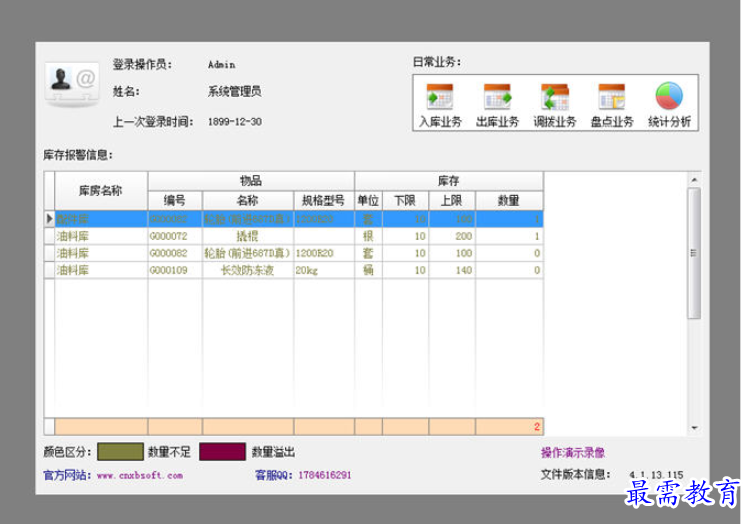Click the olive 数量不足 color swatch
The height and width of the screenshot is (524, 748).
[120, 451]
